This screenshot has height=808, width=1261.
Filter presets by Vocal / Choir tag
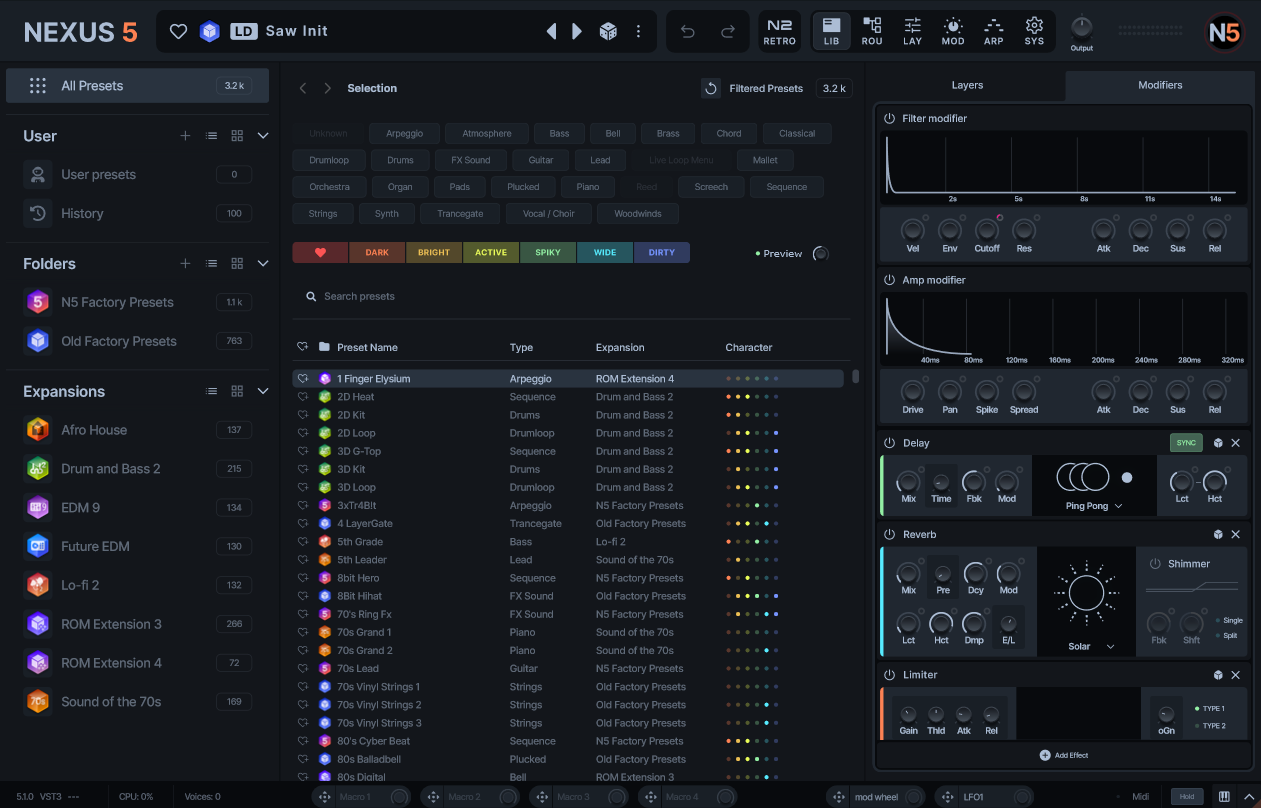549,213
